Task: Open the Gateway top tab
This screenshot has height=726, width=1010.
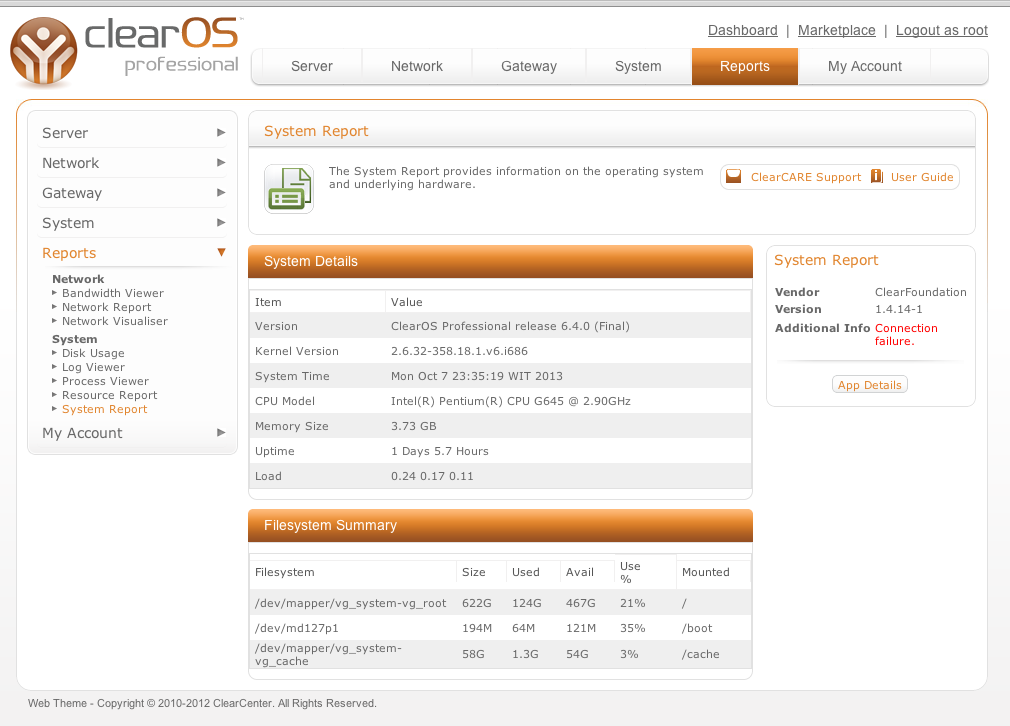Action: (529, 66)
